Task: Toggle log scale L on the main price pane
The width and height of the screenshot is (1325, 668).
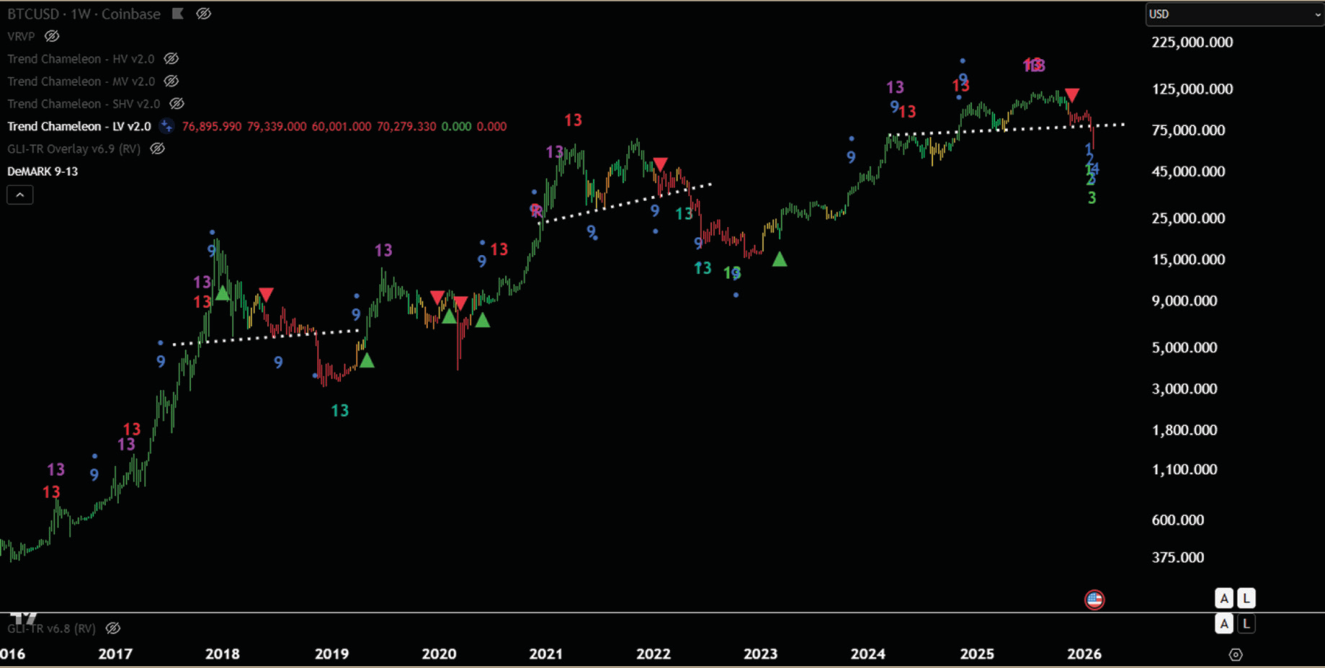Action: (x=1246, y=598)
